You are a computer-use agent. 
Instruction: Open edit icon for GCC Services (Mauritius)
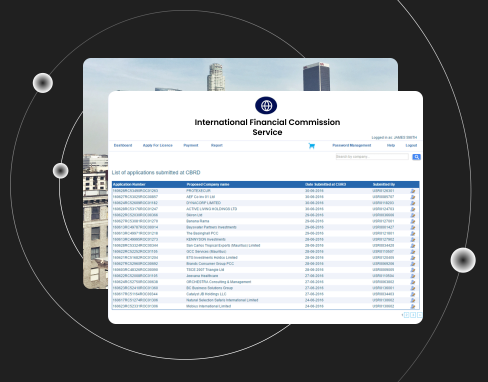pos(413,252)
